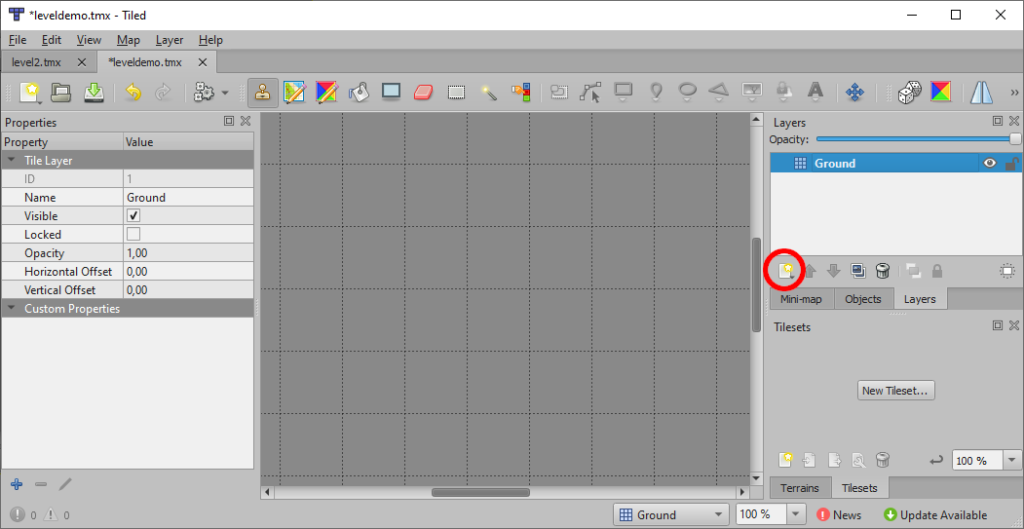Open the Map menu
The height and width of the screenshot is (529, 1024).
click(x=129, y=40)
